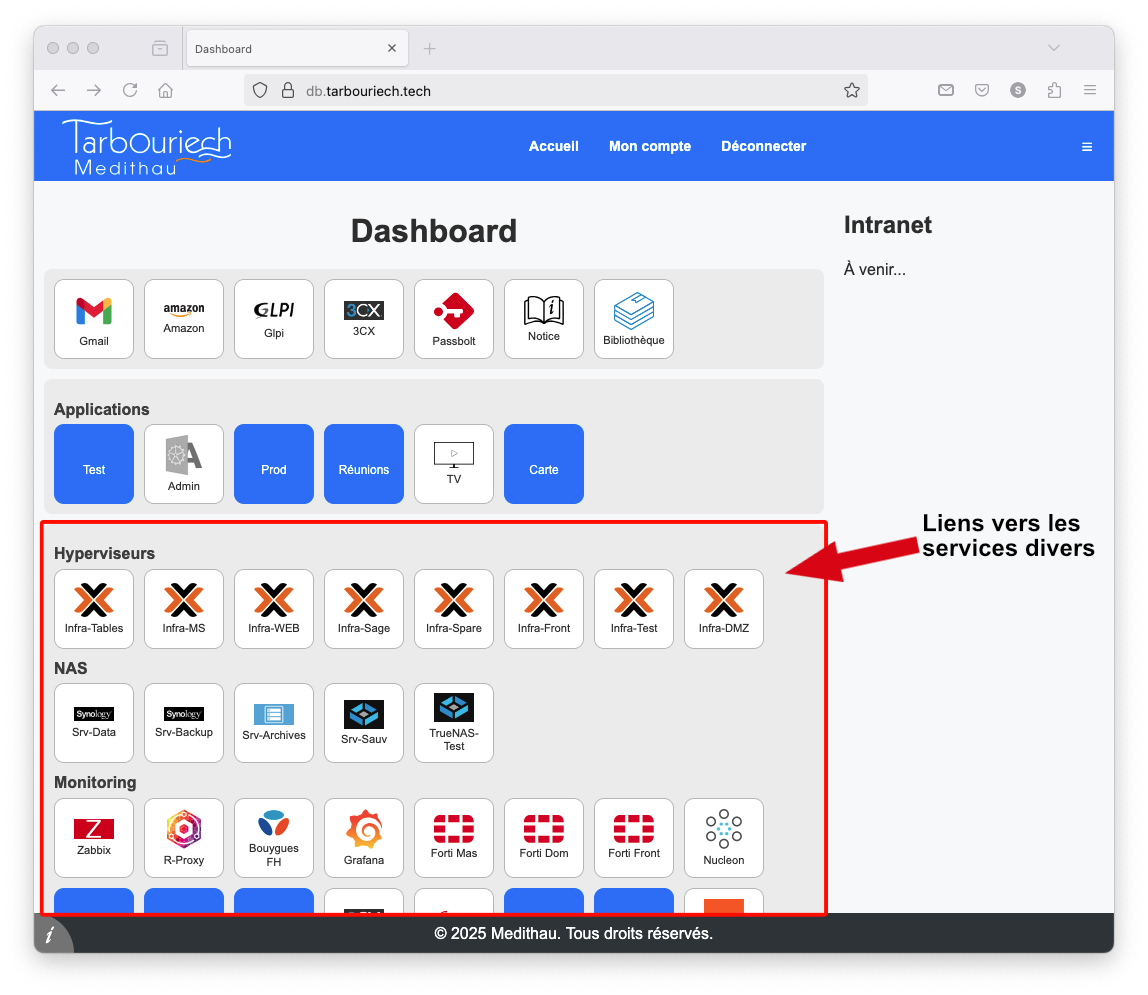This screenshot has width=1148, height=995.
Task: Launch the GLPI tile
Action: click(x=274, y=318)
